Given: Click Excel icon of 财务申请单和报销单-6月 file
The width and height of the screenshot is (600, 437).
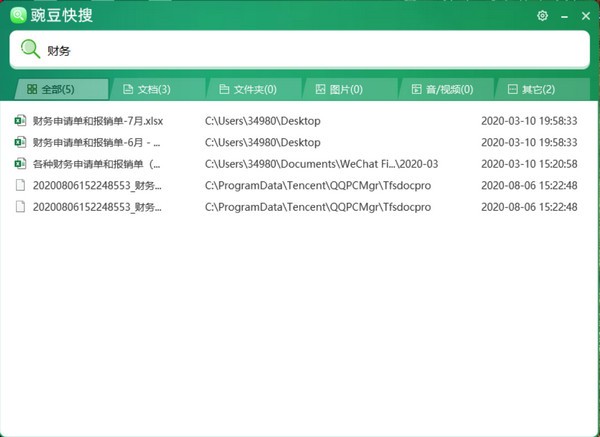Looking at the screenshot, I should click(20, 142).
